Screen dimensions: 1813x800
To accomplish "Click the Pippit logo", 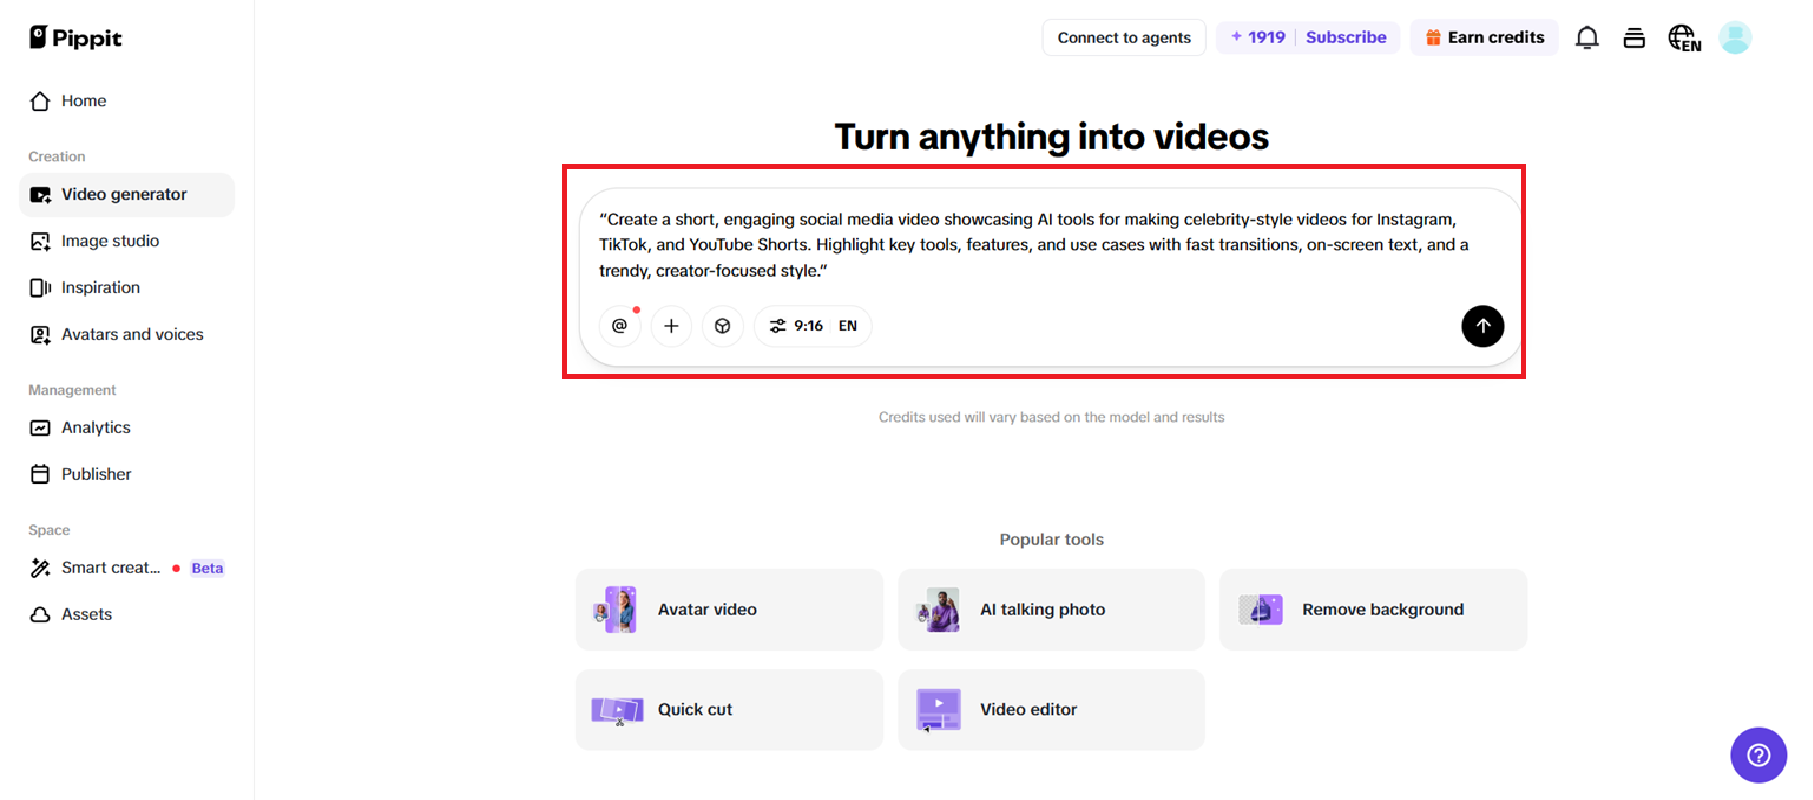I will tap(75, 38).
